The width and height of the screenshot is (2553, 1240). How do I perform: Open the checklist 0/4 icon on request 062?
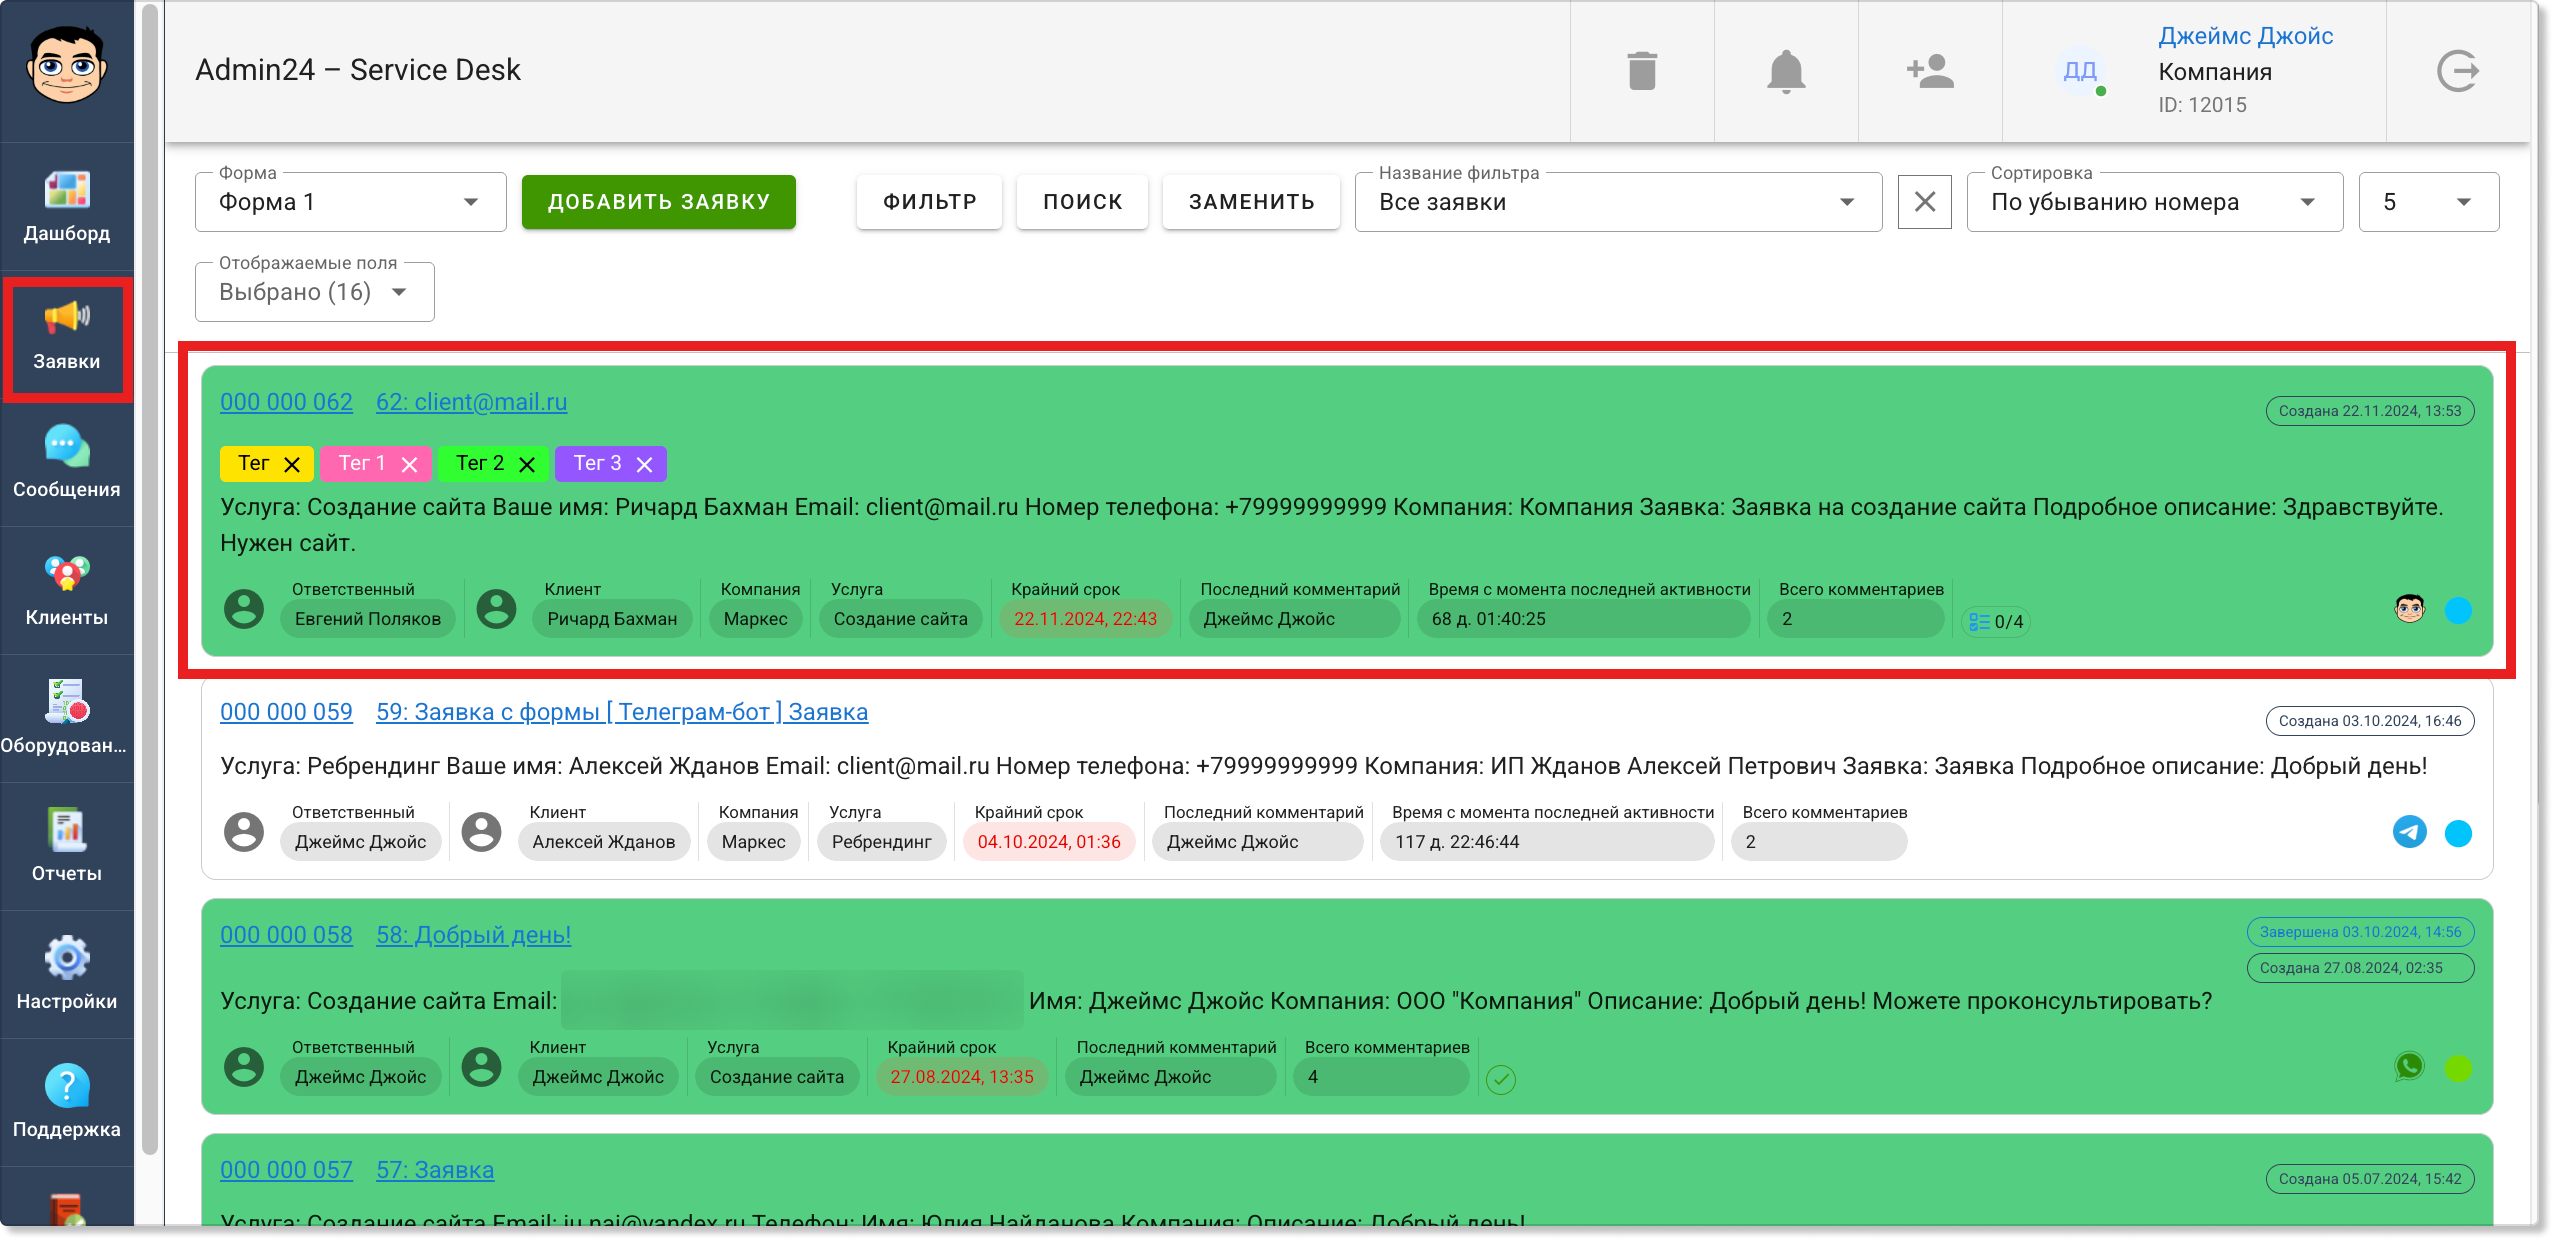pyautogui.click(x=1995, y=621)
